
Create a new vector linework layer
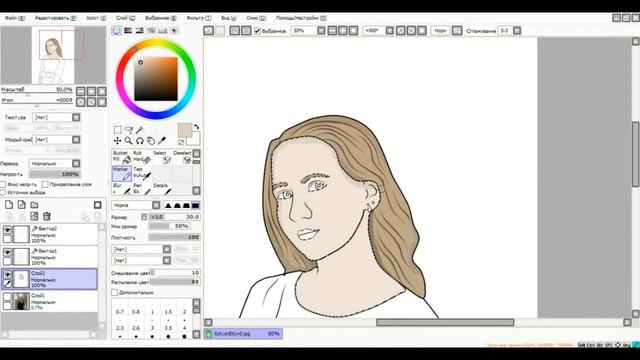click(x=22, y=205)
